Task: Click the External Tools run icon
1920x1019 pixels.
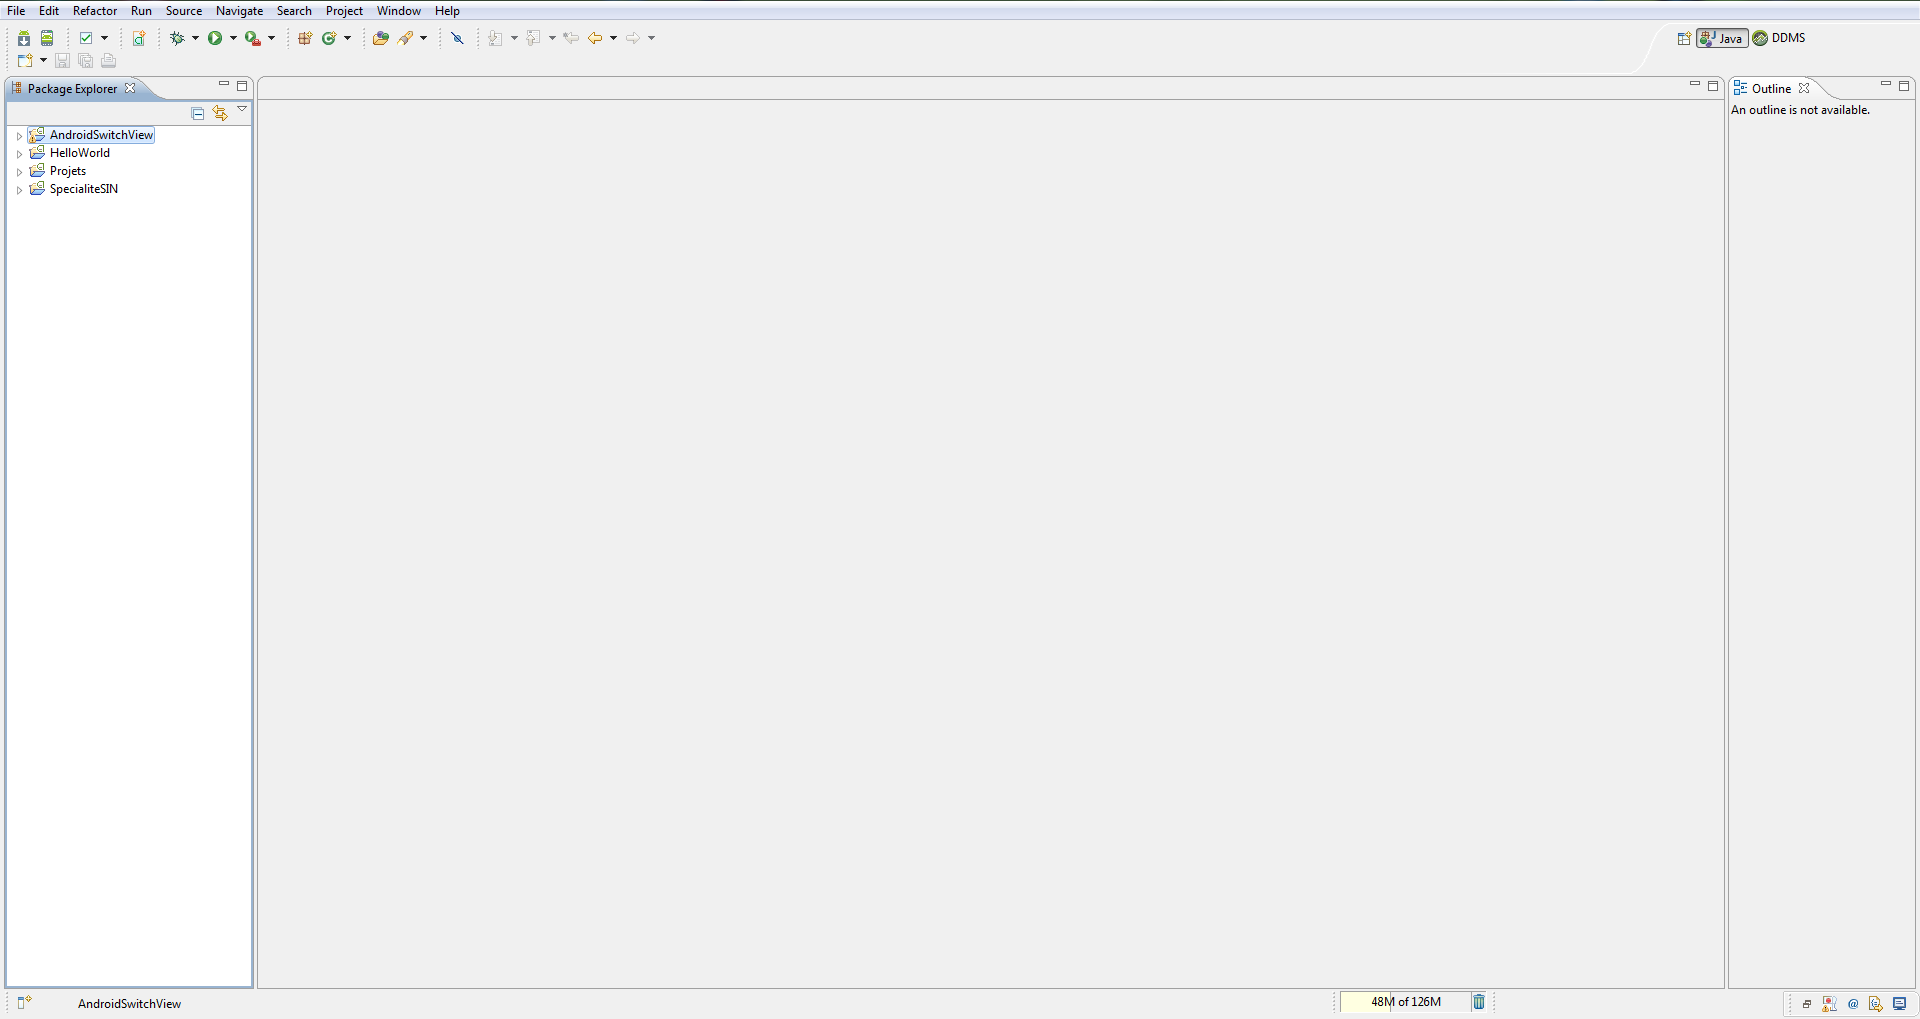Action: (x=253, y=38)
